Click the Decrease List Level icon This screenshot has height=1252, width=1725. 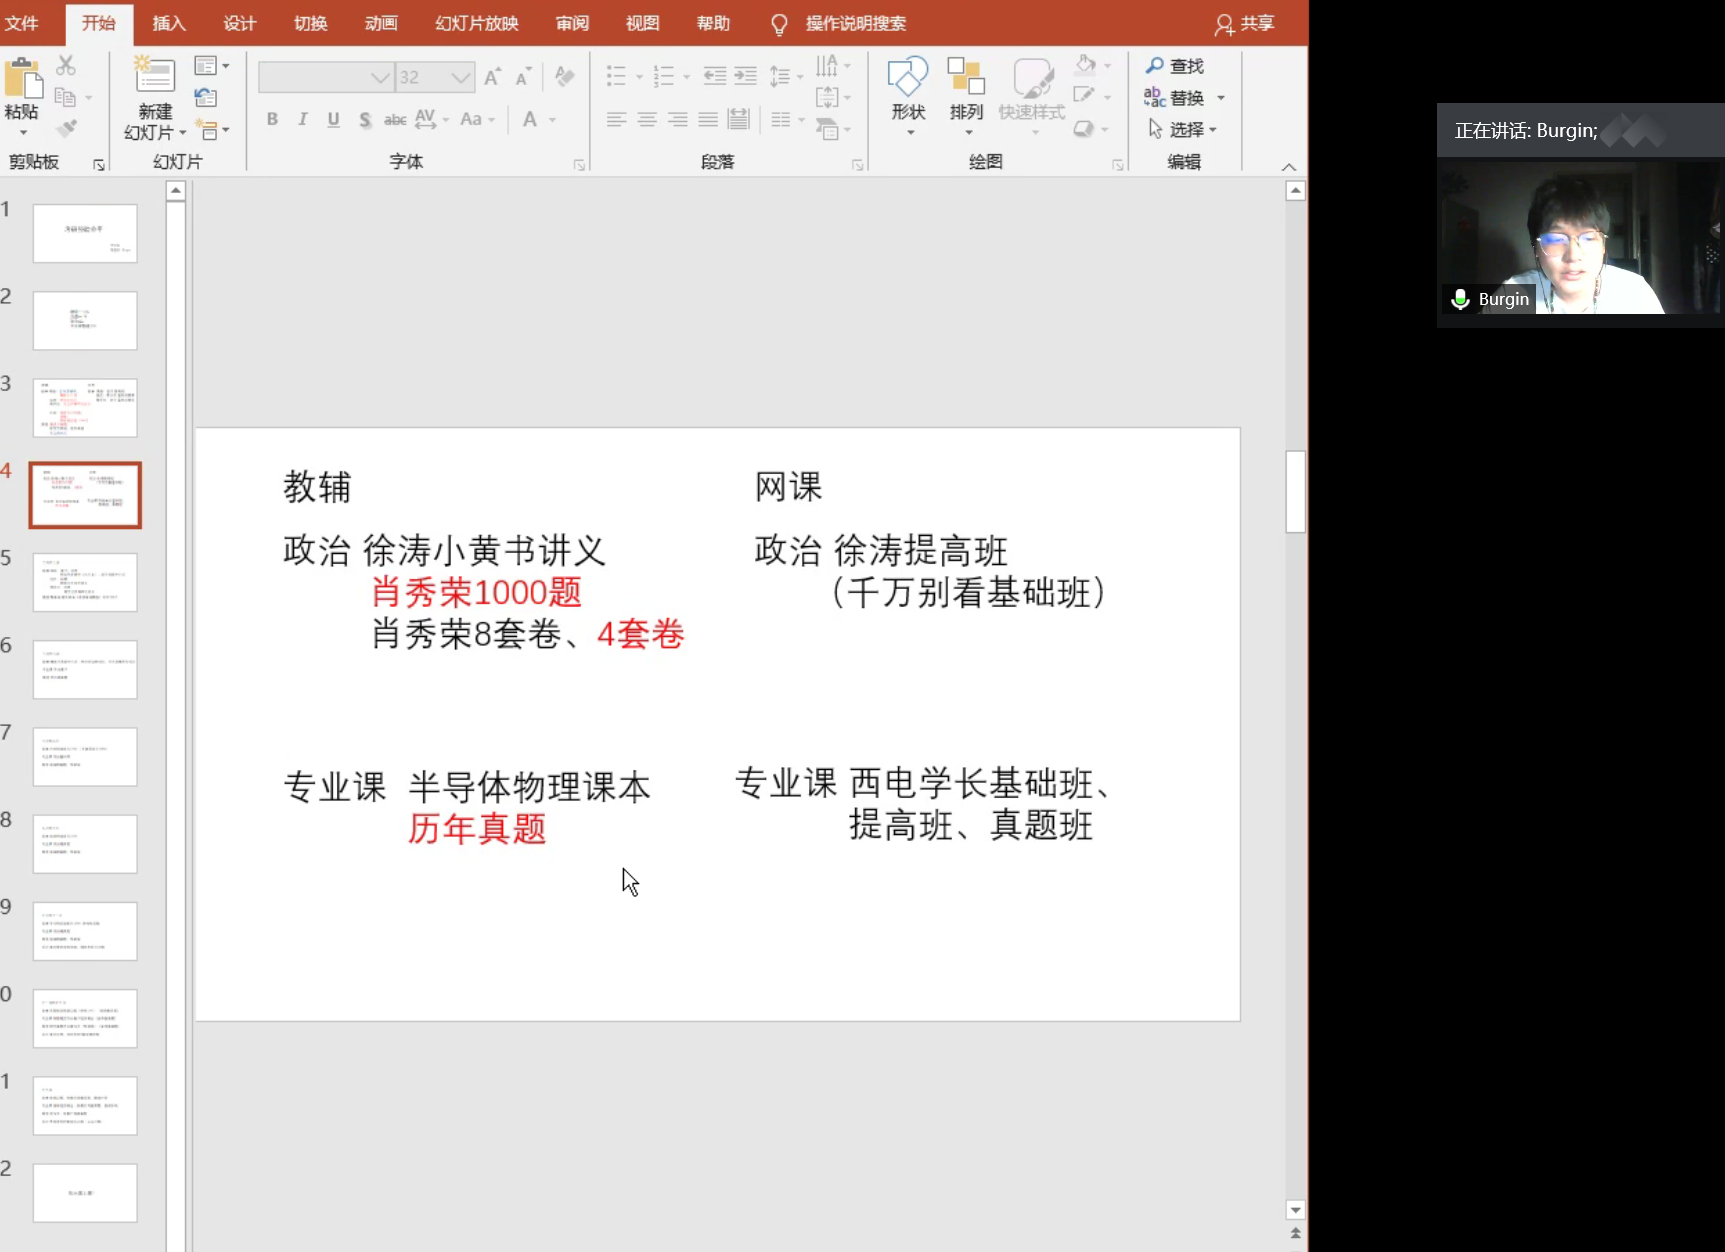tap(714, 76)
